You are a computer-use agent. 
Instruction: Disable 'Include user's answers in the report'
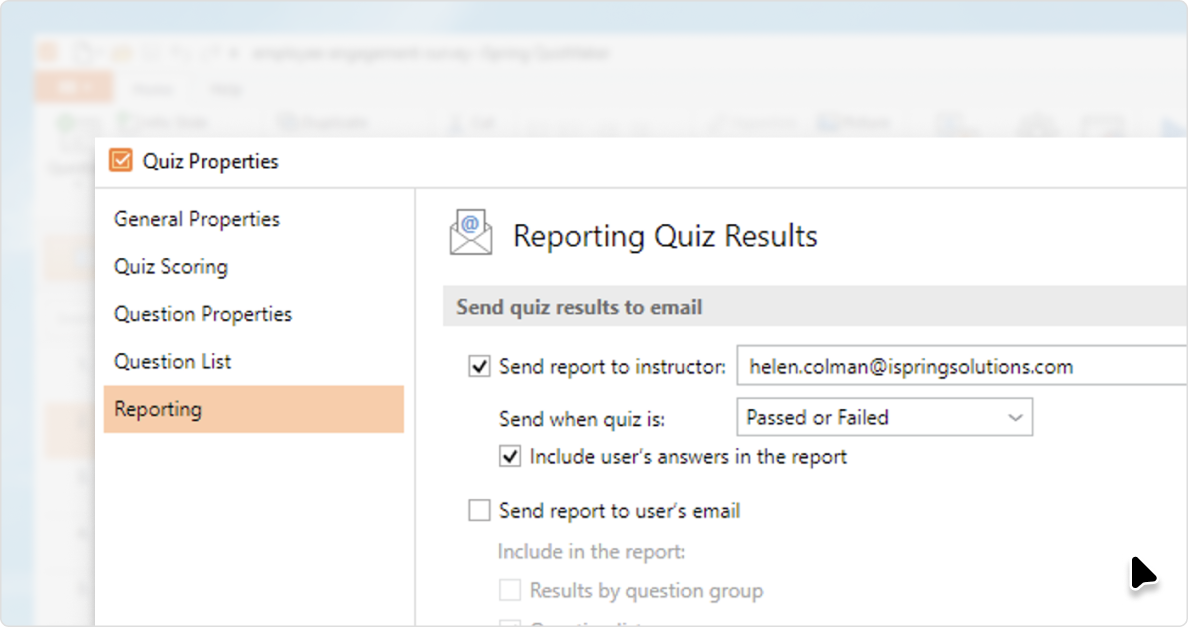click(x=510, y=456)
